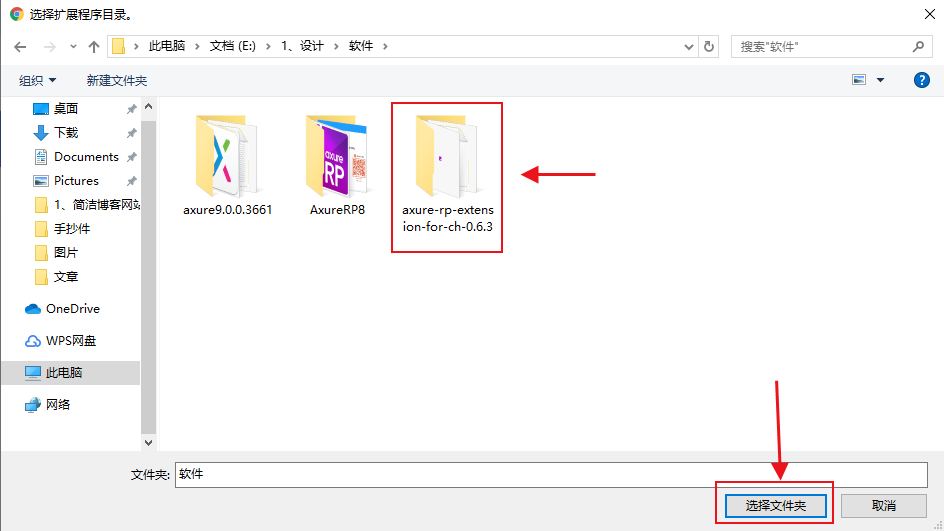Click the 取消 button
The height and width of the screenshot is (531, 944).
[883, 506]
